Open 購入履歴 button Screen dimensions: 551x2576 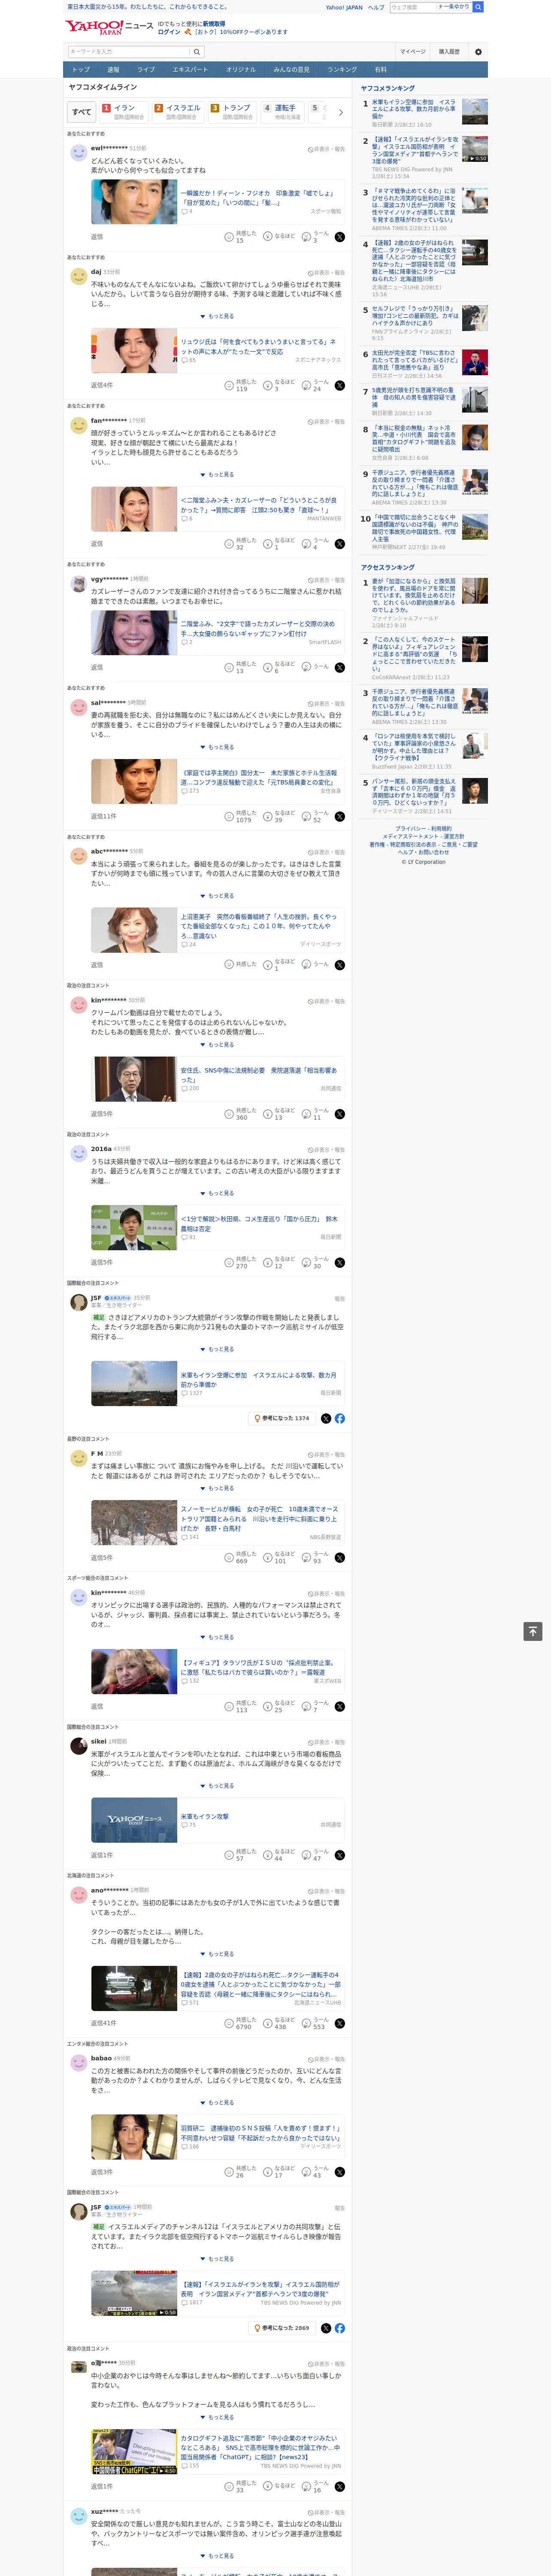tap(449, 52)
